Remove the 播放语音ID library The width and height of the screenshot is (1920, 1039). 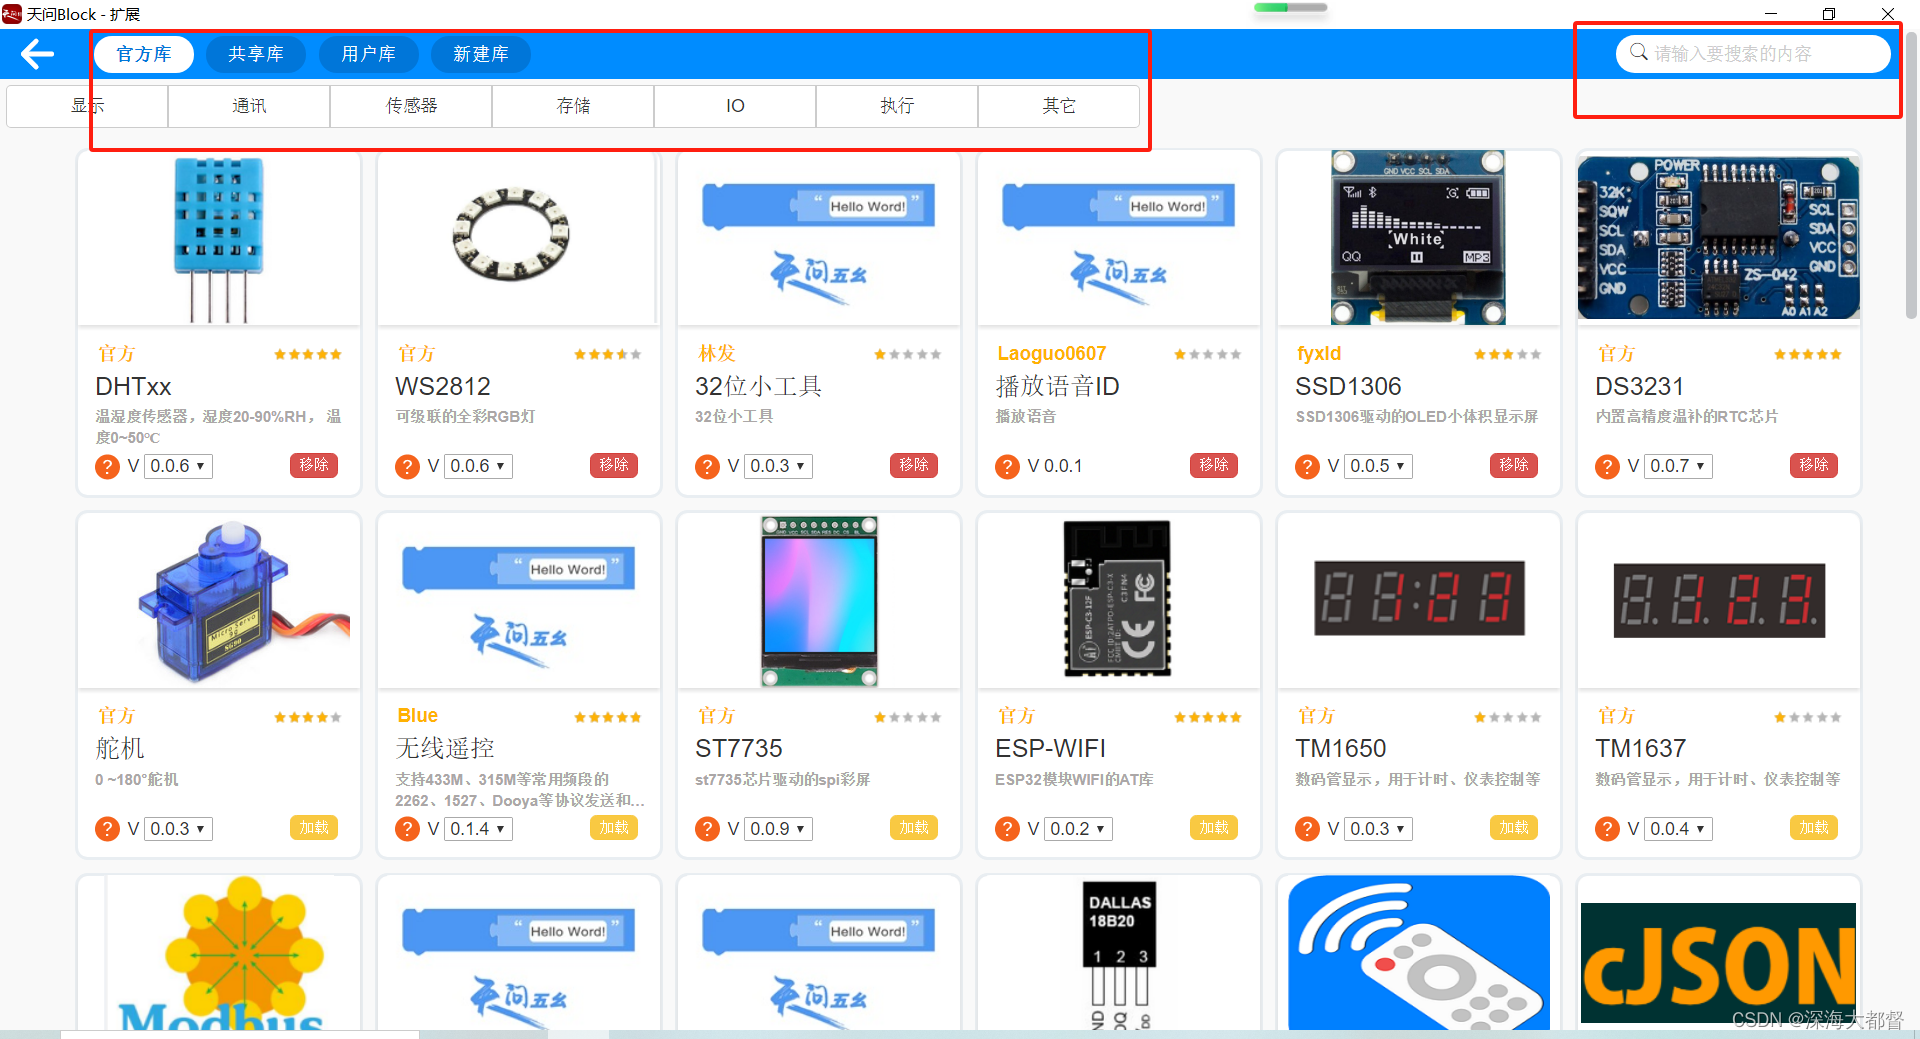click(x=1214, y=465)
